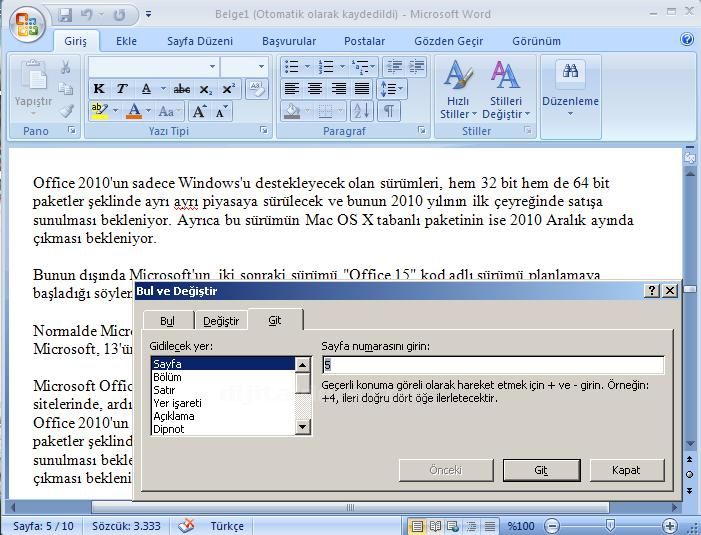Redo action in Quick Access toolbar
The width and height of the screenshot is (701, 535).
(x=119, y=16)
